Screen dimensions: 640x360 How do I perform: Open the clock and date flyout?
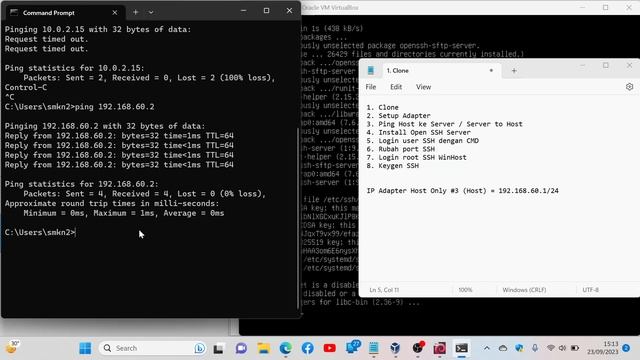point(603,348)
